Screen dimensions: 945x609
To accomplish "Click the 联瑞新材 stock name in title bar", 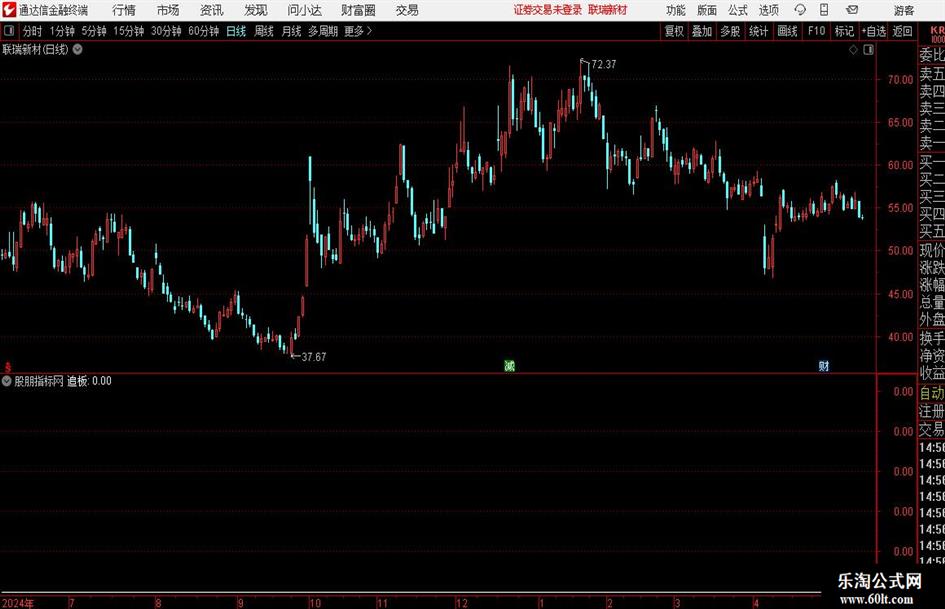I will pos(608,10).
